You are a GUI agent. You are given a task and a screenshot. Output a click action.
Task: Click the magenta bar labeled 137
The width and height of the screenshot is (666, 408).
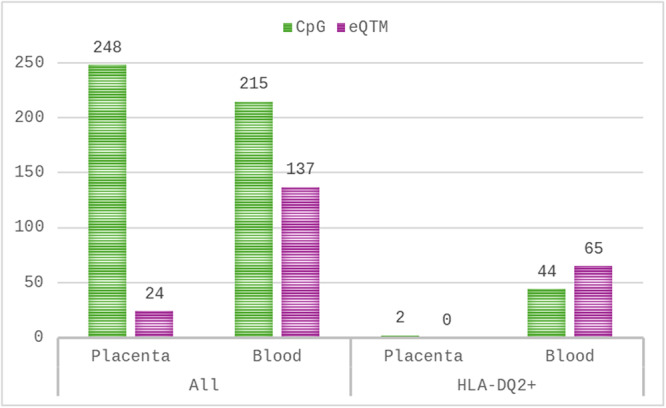coord(301,262)
